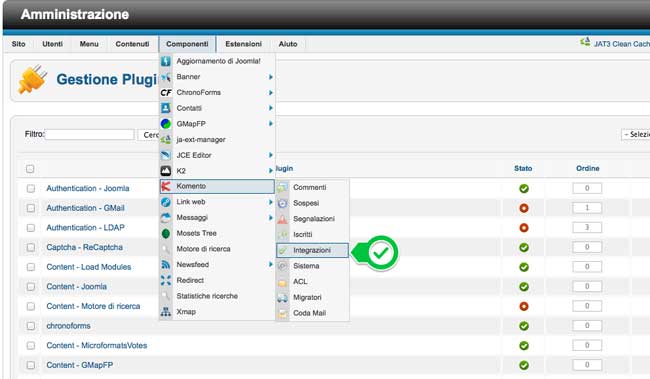Click the GMapFP globe icon
The width and height of the screenshot is (650, 379).
point(166,124)
